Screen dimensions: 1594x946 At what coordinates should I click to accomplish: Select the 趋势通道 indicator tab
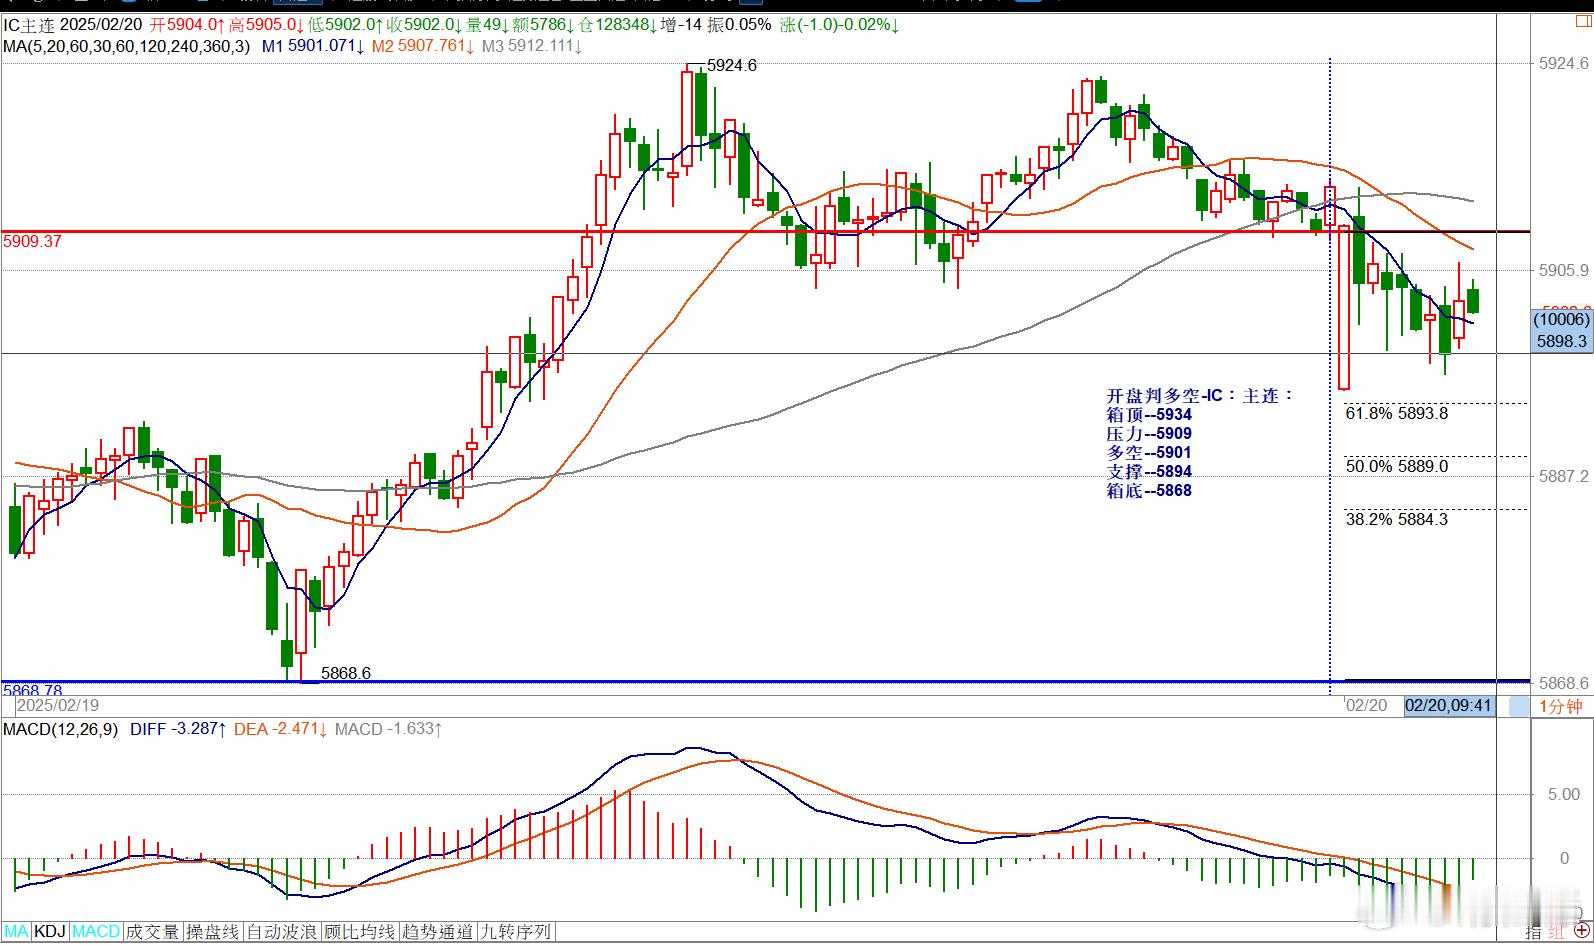(438, 932)
